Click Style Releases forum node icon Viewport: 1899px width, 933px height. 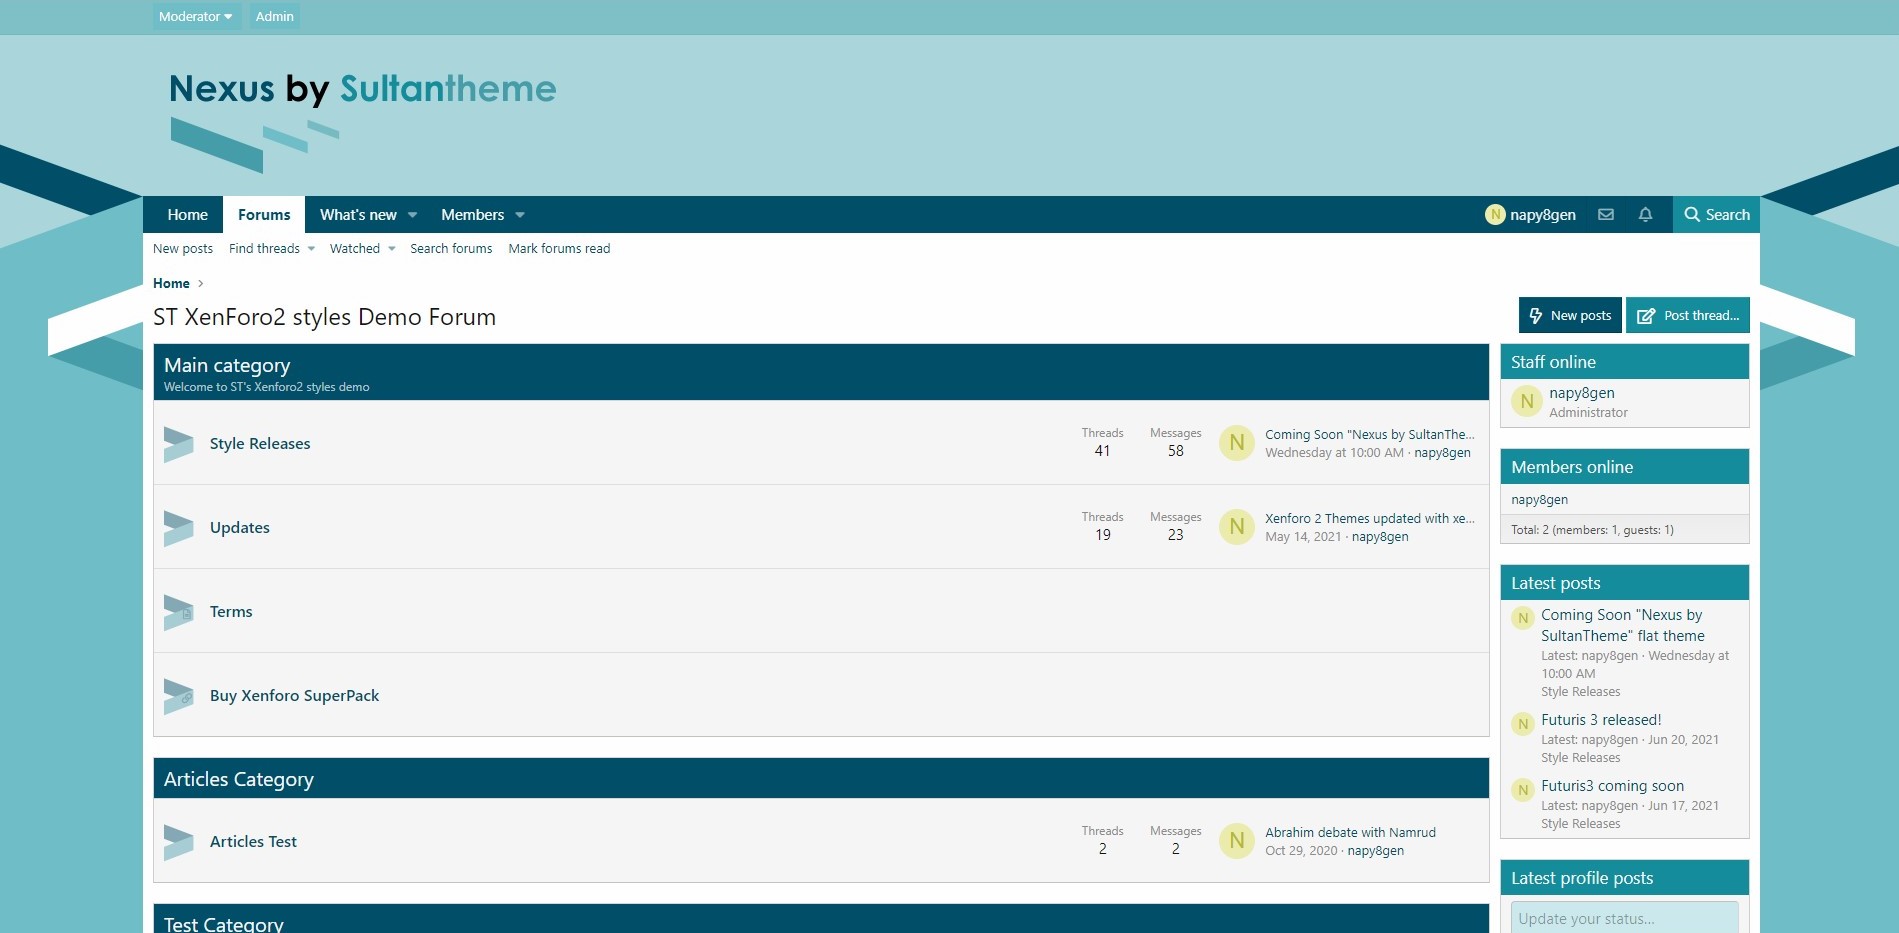[179, 444]
